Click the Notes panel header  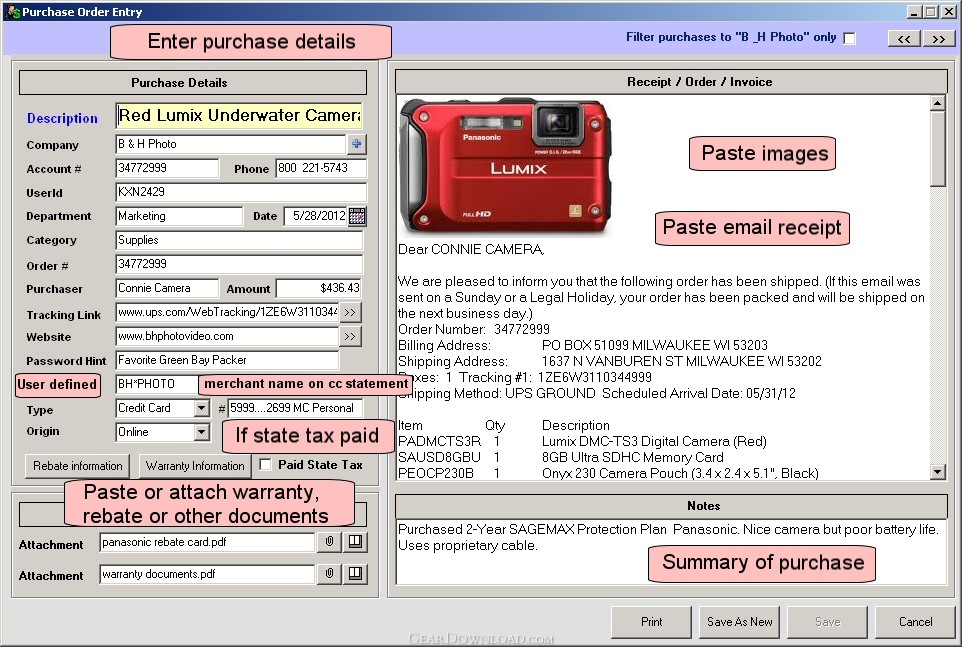click(x=671, y=506)
